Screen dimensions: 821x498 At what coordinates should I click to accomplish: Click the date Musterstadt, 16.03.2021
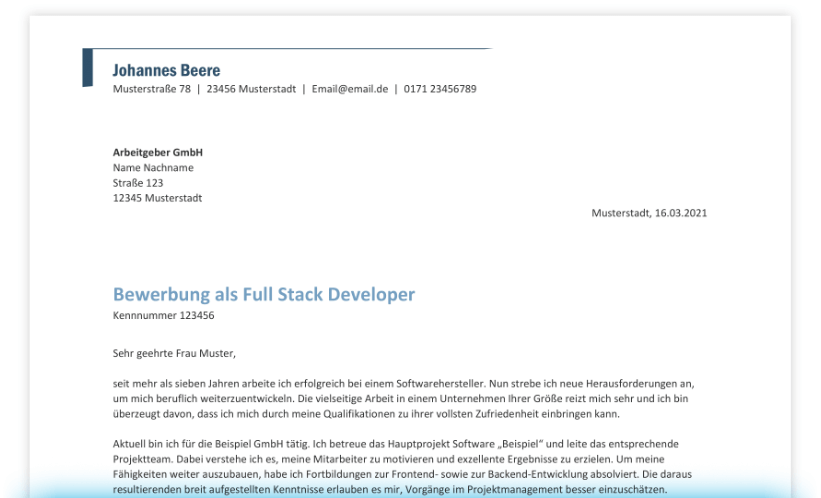pyautogui.click(x=649, y=213)
